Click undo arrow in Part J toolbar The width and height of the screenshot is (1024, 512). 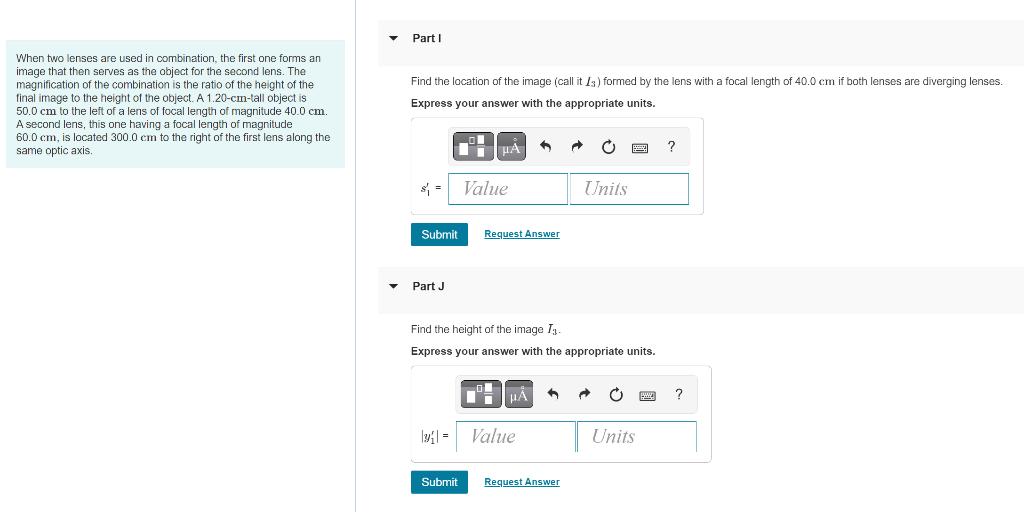[x=554, y=395]
